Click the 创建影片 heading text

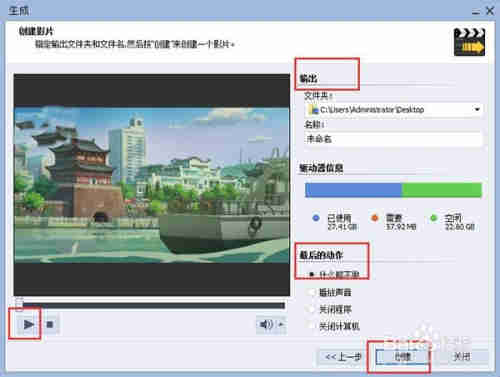click(36, 31)
